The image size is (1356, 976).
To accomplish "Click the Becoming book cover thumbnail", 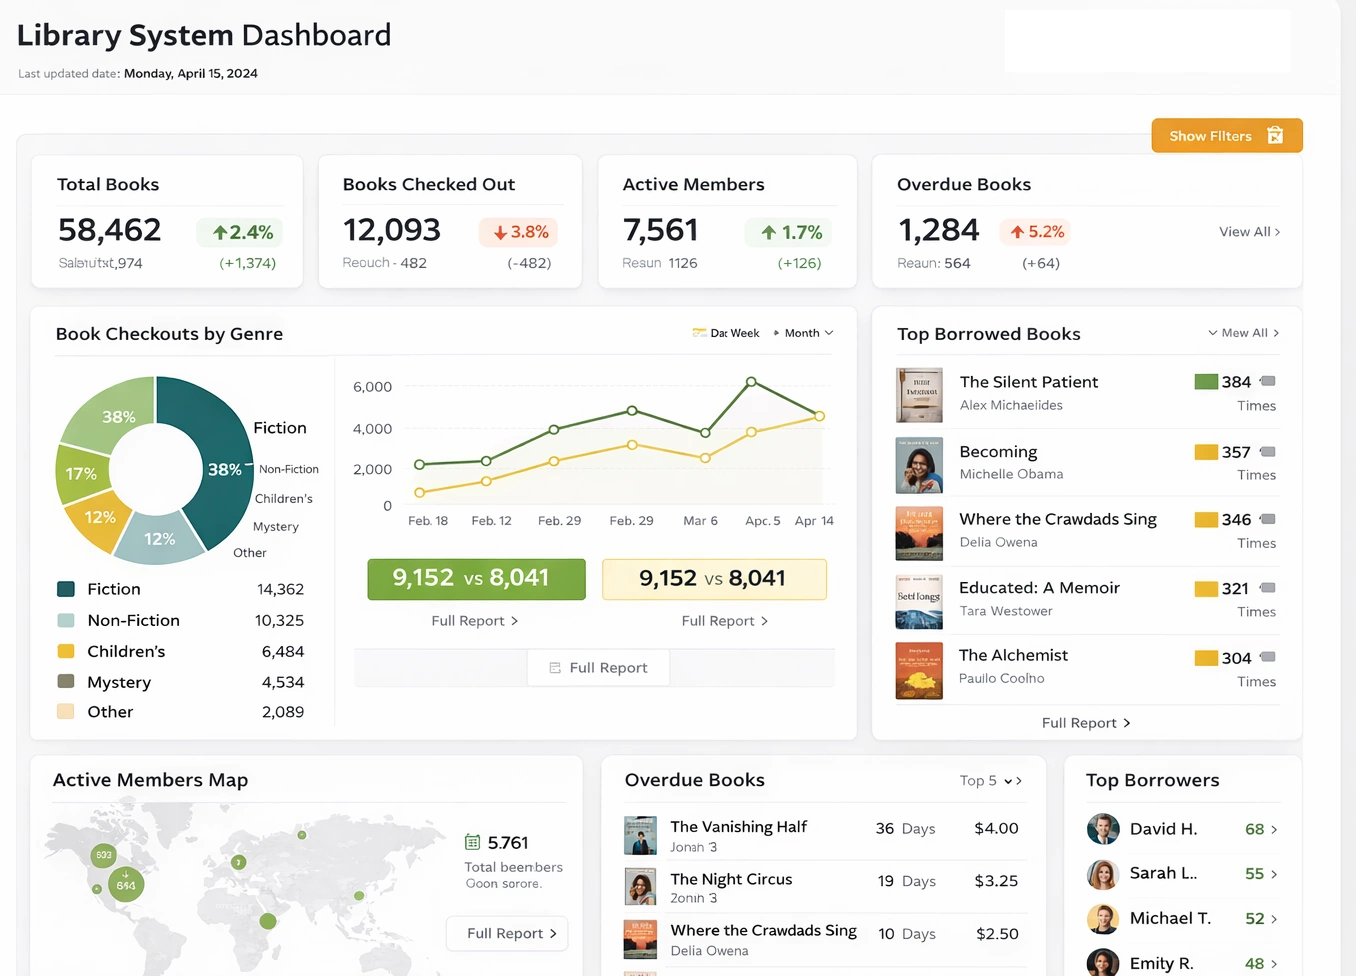I will coord(919,465).
